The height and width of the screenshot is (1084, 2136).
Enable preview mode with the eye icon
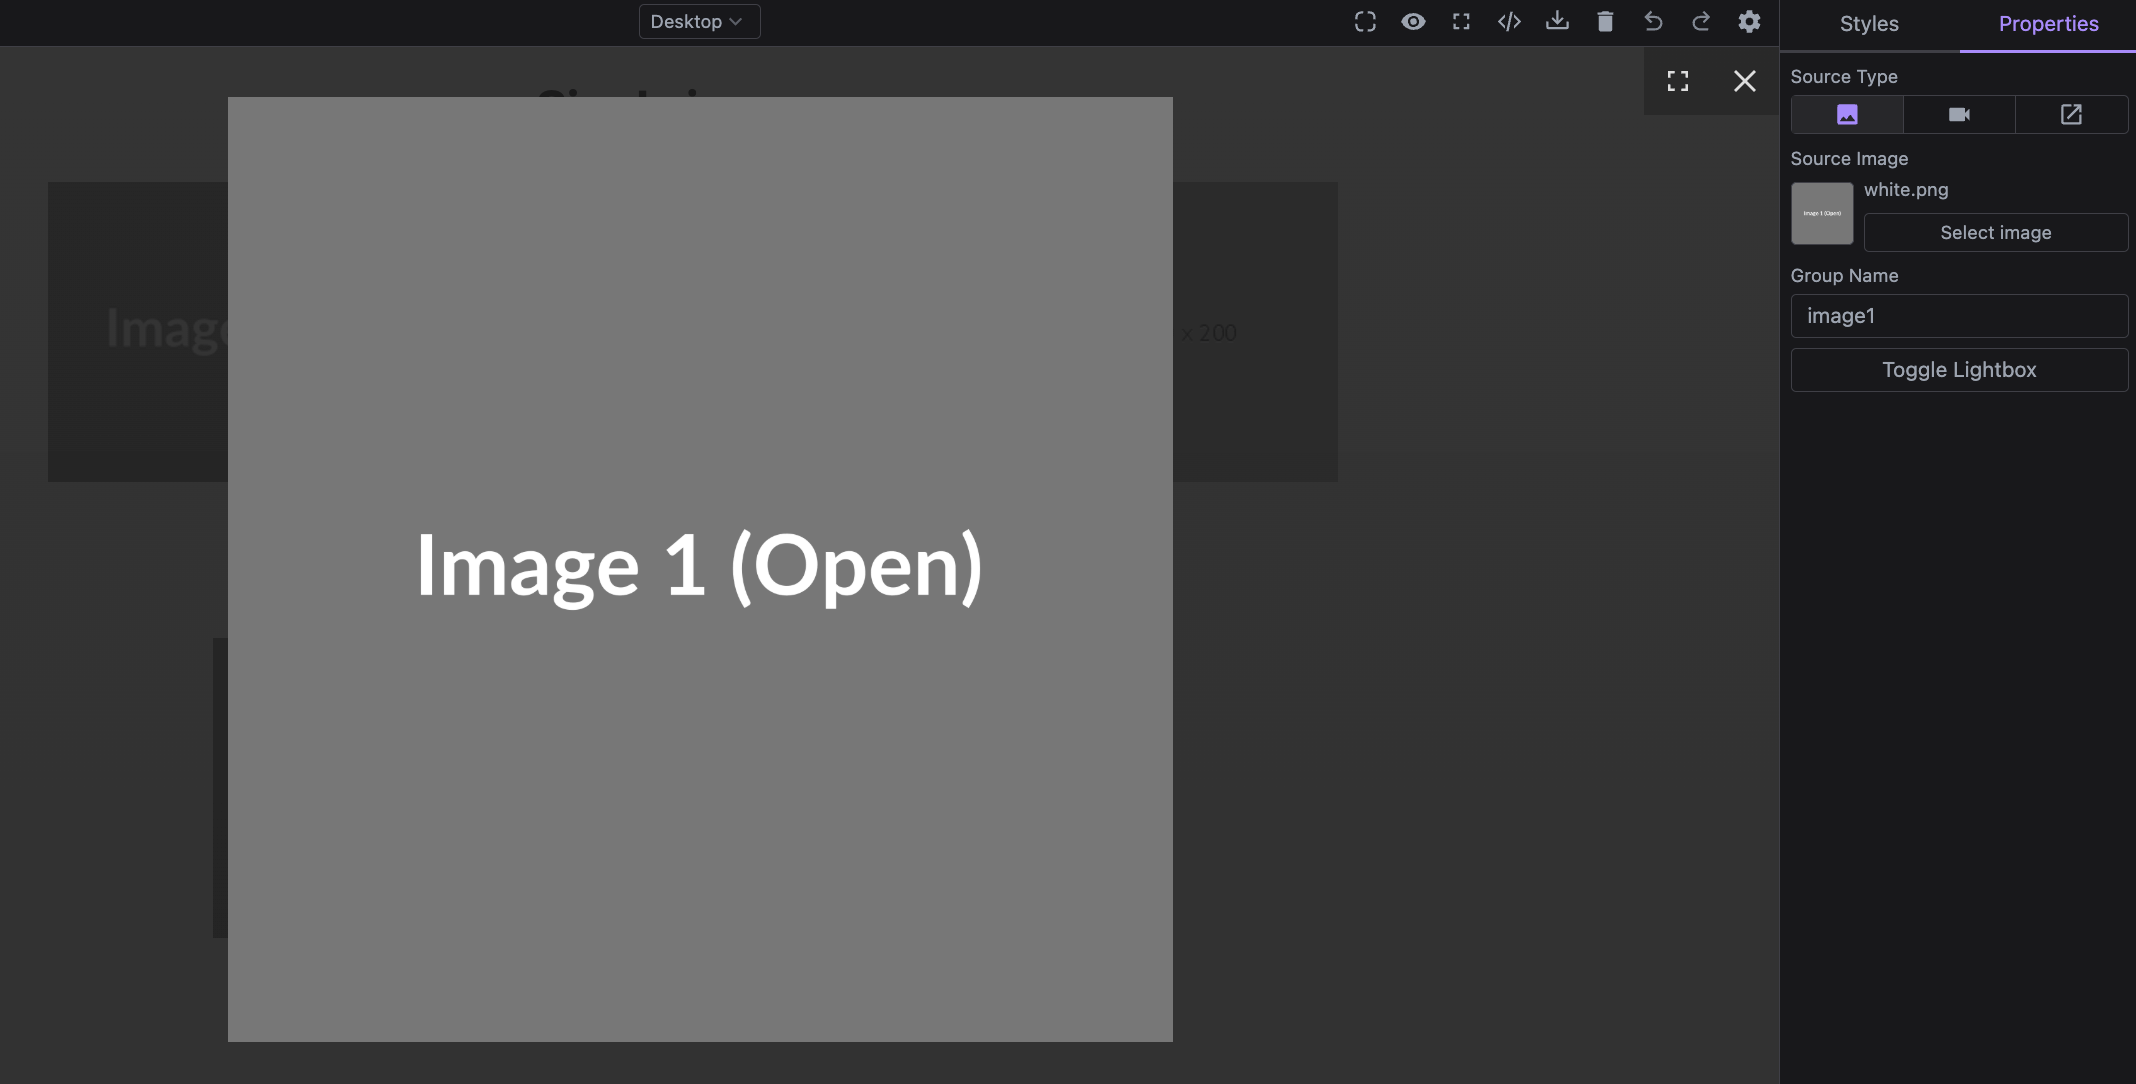[1413, 21]
